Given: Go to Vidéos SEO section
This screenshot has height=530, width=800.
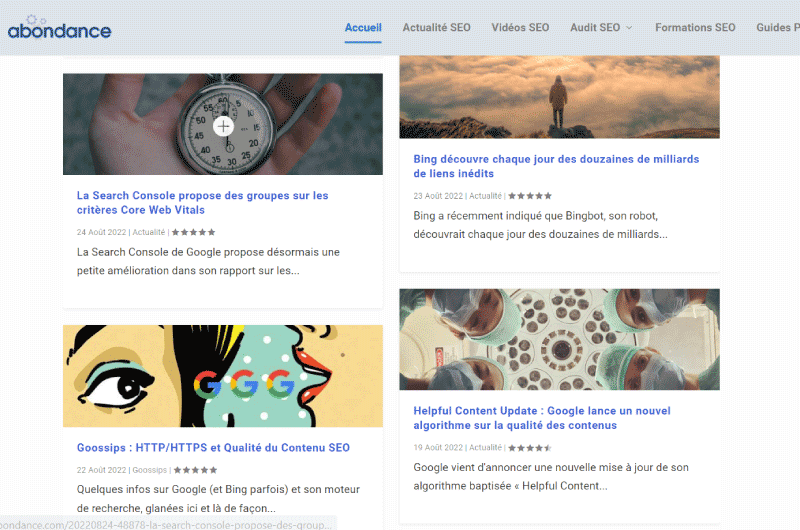Looking at the screenshot, I should 520,28.
